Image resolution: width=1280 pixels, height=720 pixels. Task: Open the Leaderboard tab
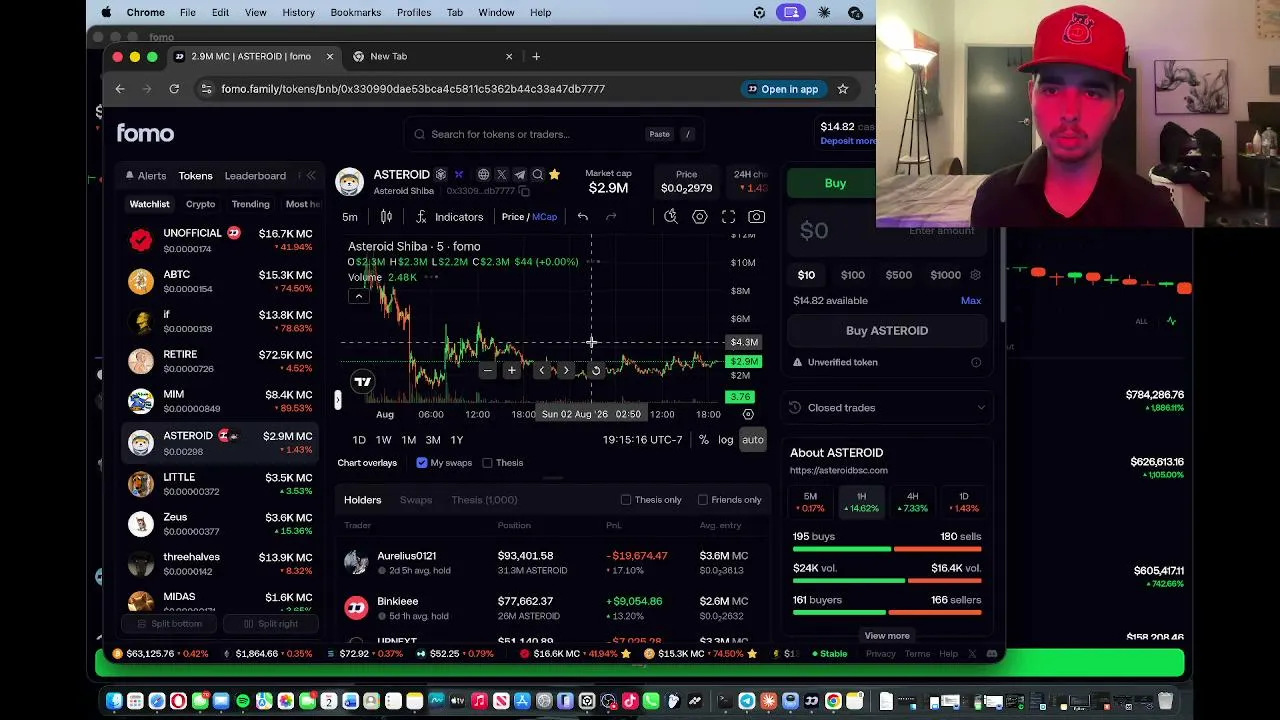[255, 176]
